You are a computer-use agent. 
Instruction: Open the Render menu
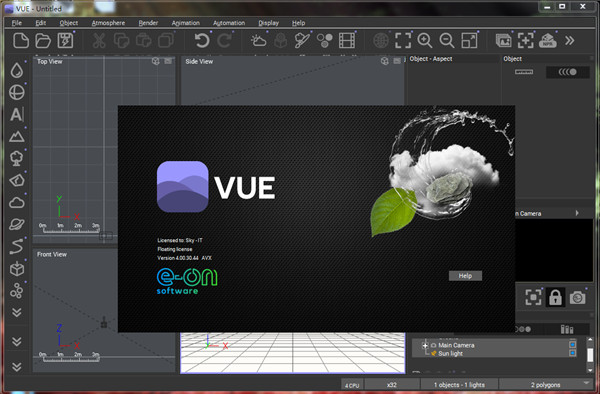(x=148, y=23)
